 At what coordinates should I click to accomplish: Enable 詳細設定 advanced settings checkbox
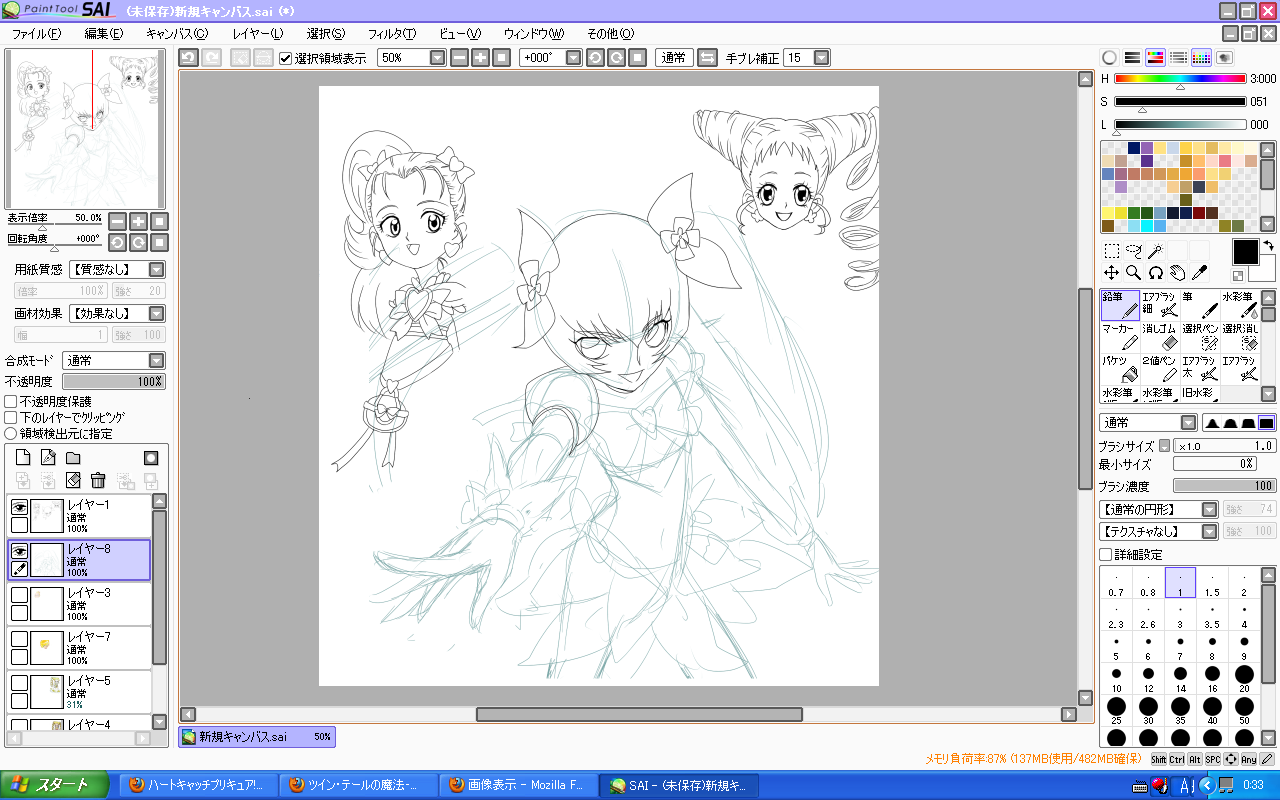tap(1106, 554)
